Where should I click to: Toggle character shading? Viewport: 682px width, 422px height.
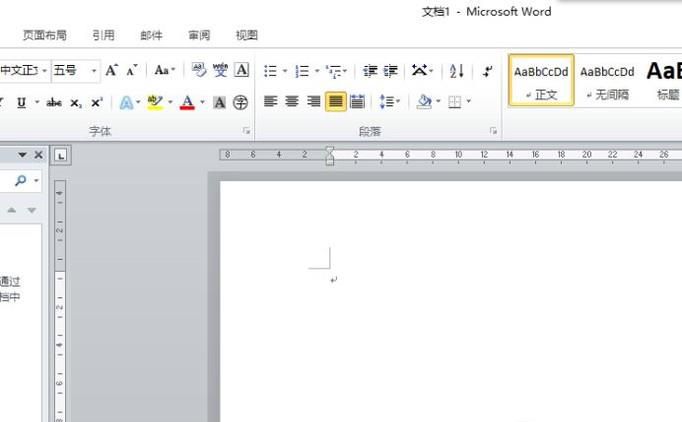(x=220, y=103)
